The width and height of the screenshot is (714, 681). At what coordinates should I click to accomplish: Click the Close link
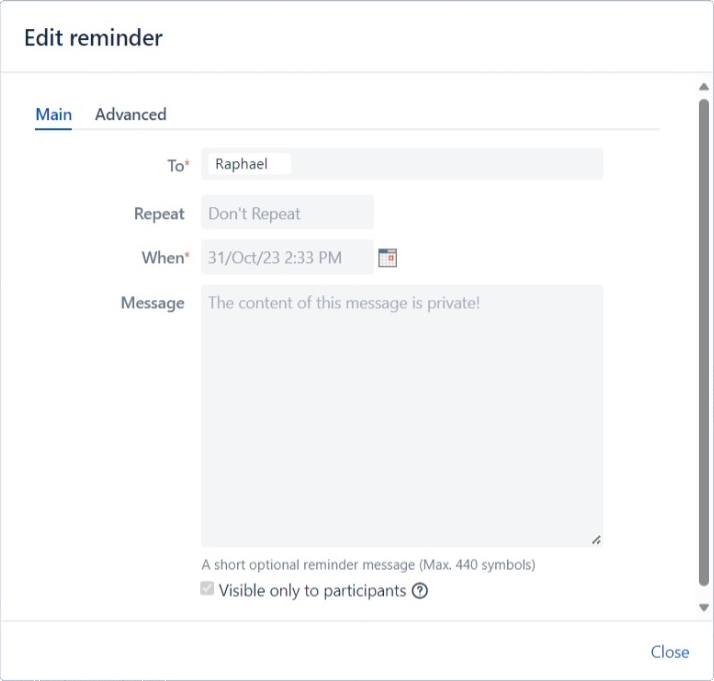[x=669, y=652]
